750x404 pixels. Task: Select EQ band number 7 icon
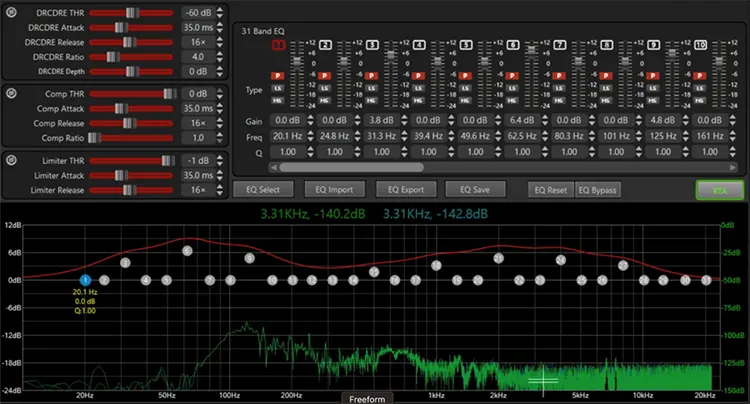[x=560, y=45]
